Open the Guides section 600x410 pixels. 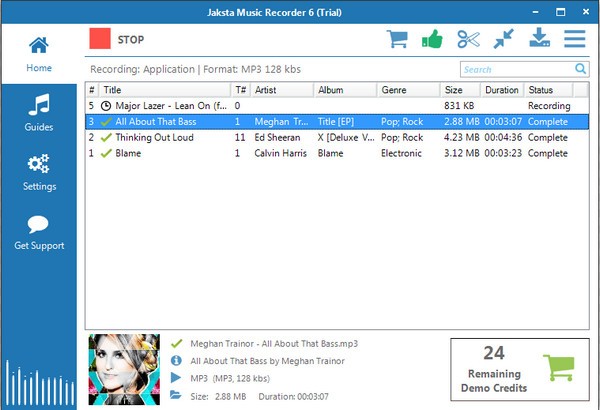[39, 113]
